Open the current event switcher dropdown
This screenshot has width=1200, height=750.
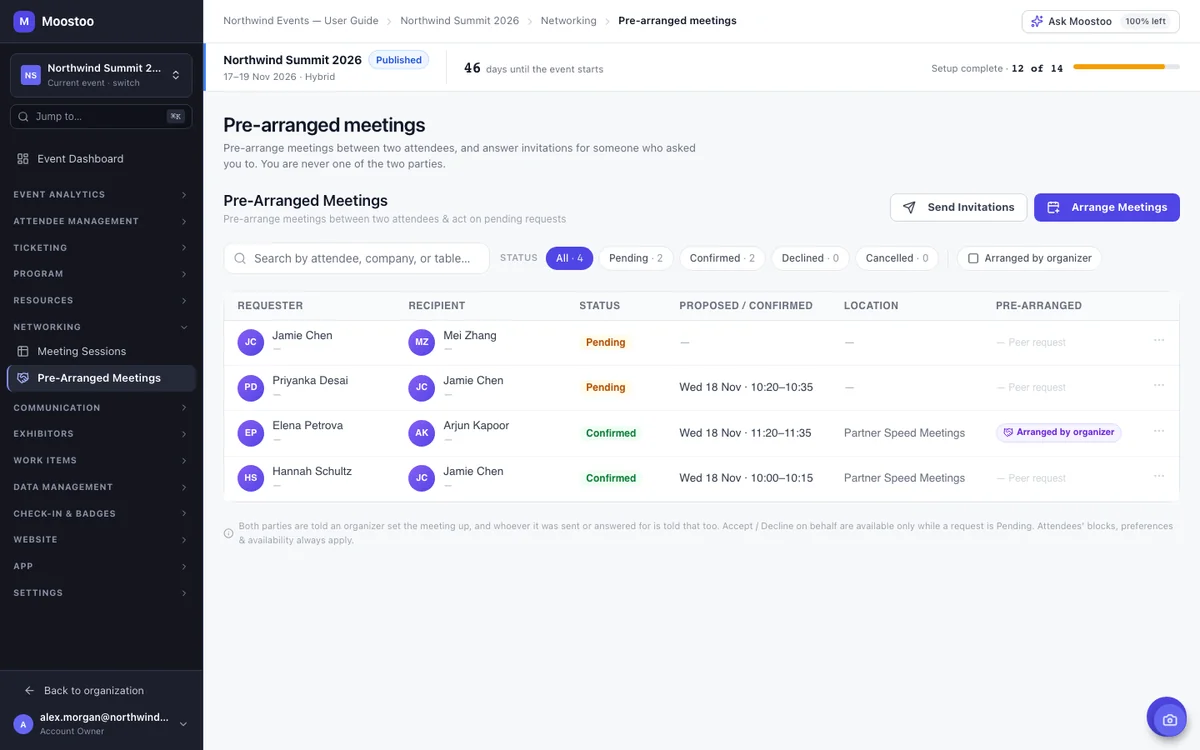click(x=101, y=75)
